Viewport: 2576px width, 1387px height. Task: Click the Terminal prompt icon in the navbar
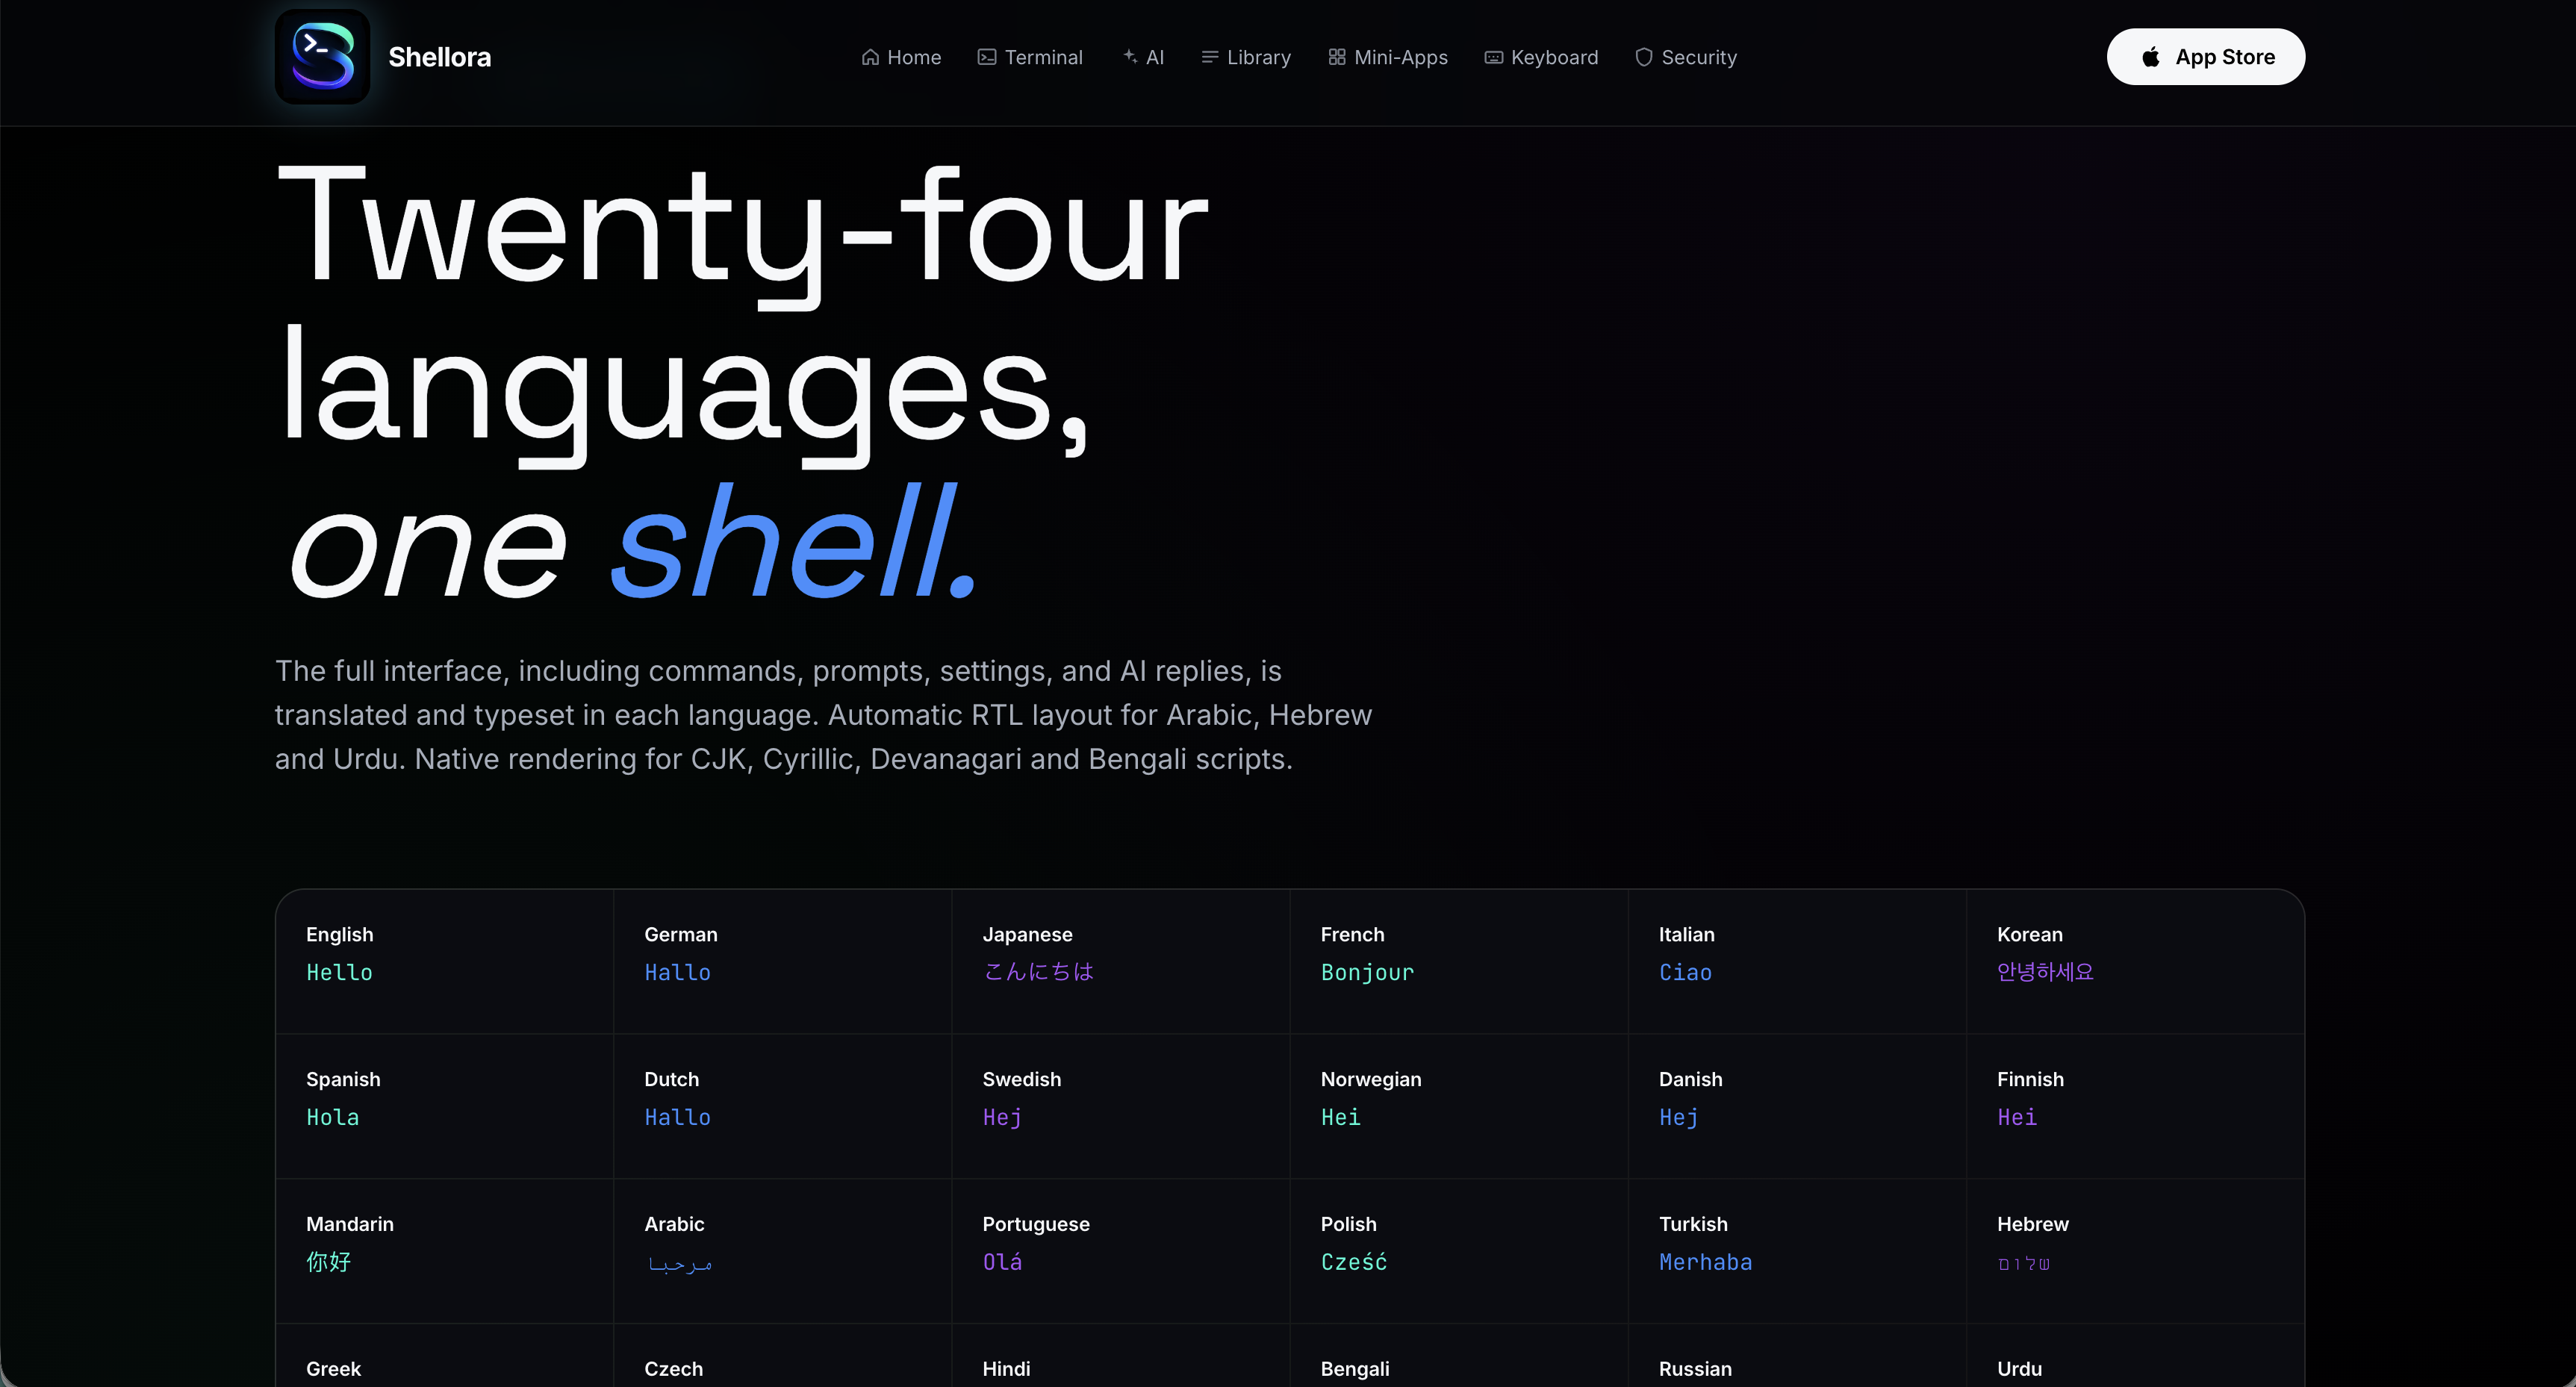(987, 57)
